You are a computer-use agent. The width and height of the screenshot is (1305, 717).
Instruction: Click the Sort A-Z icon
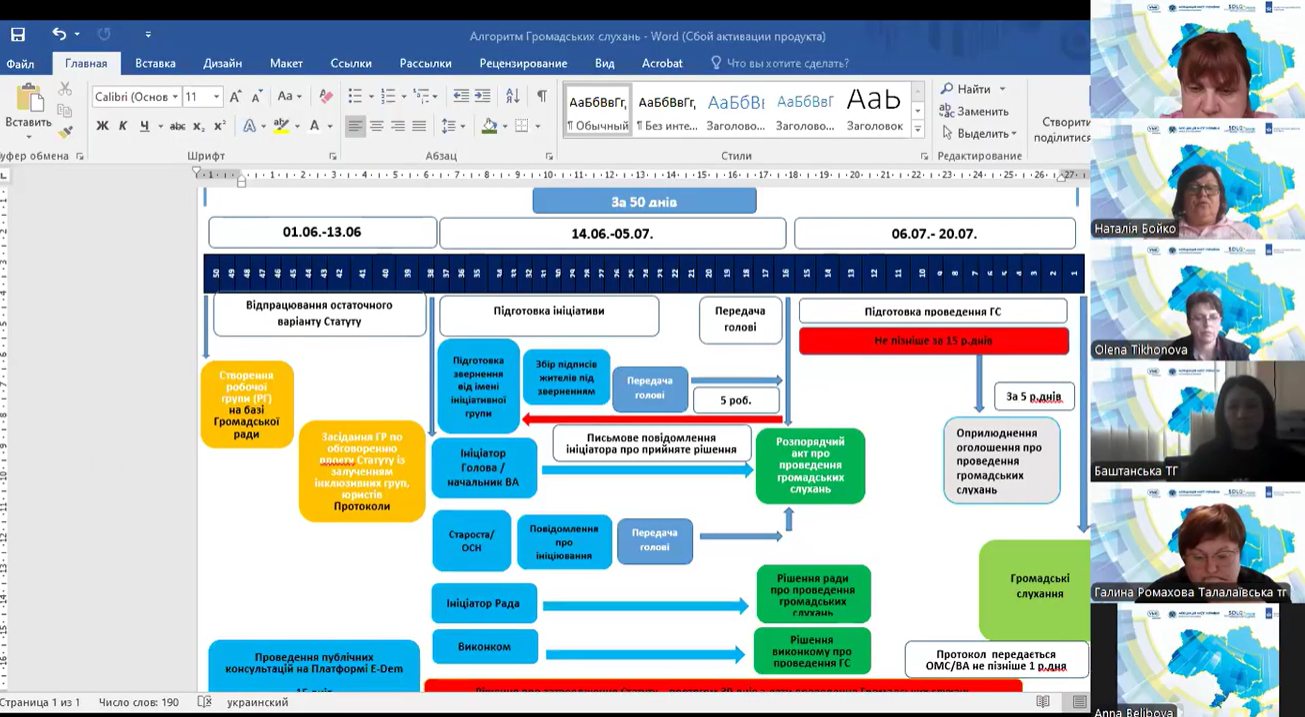click(513, 97)
